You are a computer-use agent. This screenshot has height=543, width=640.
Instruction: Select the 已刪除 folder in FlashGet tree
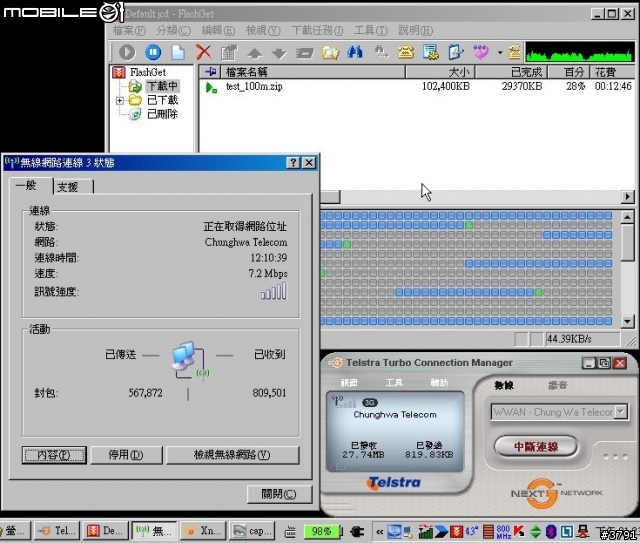tap(162, 114)
